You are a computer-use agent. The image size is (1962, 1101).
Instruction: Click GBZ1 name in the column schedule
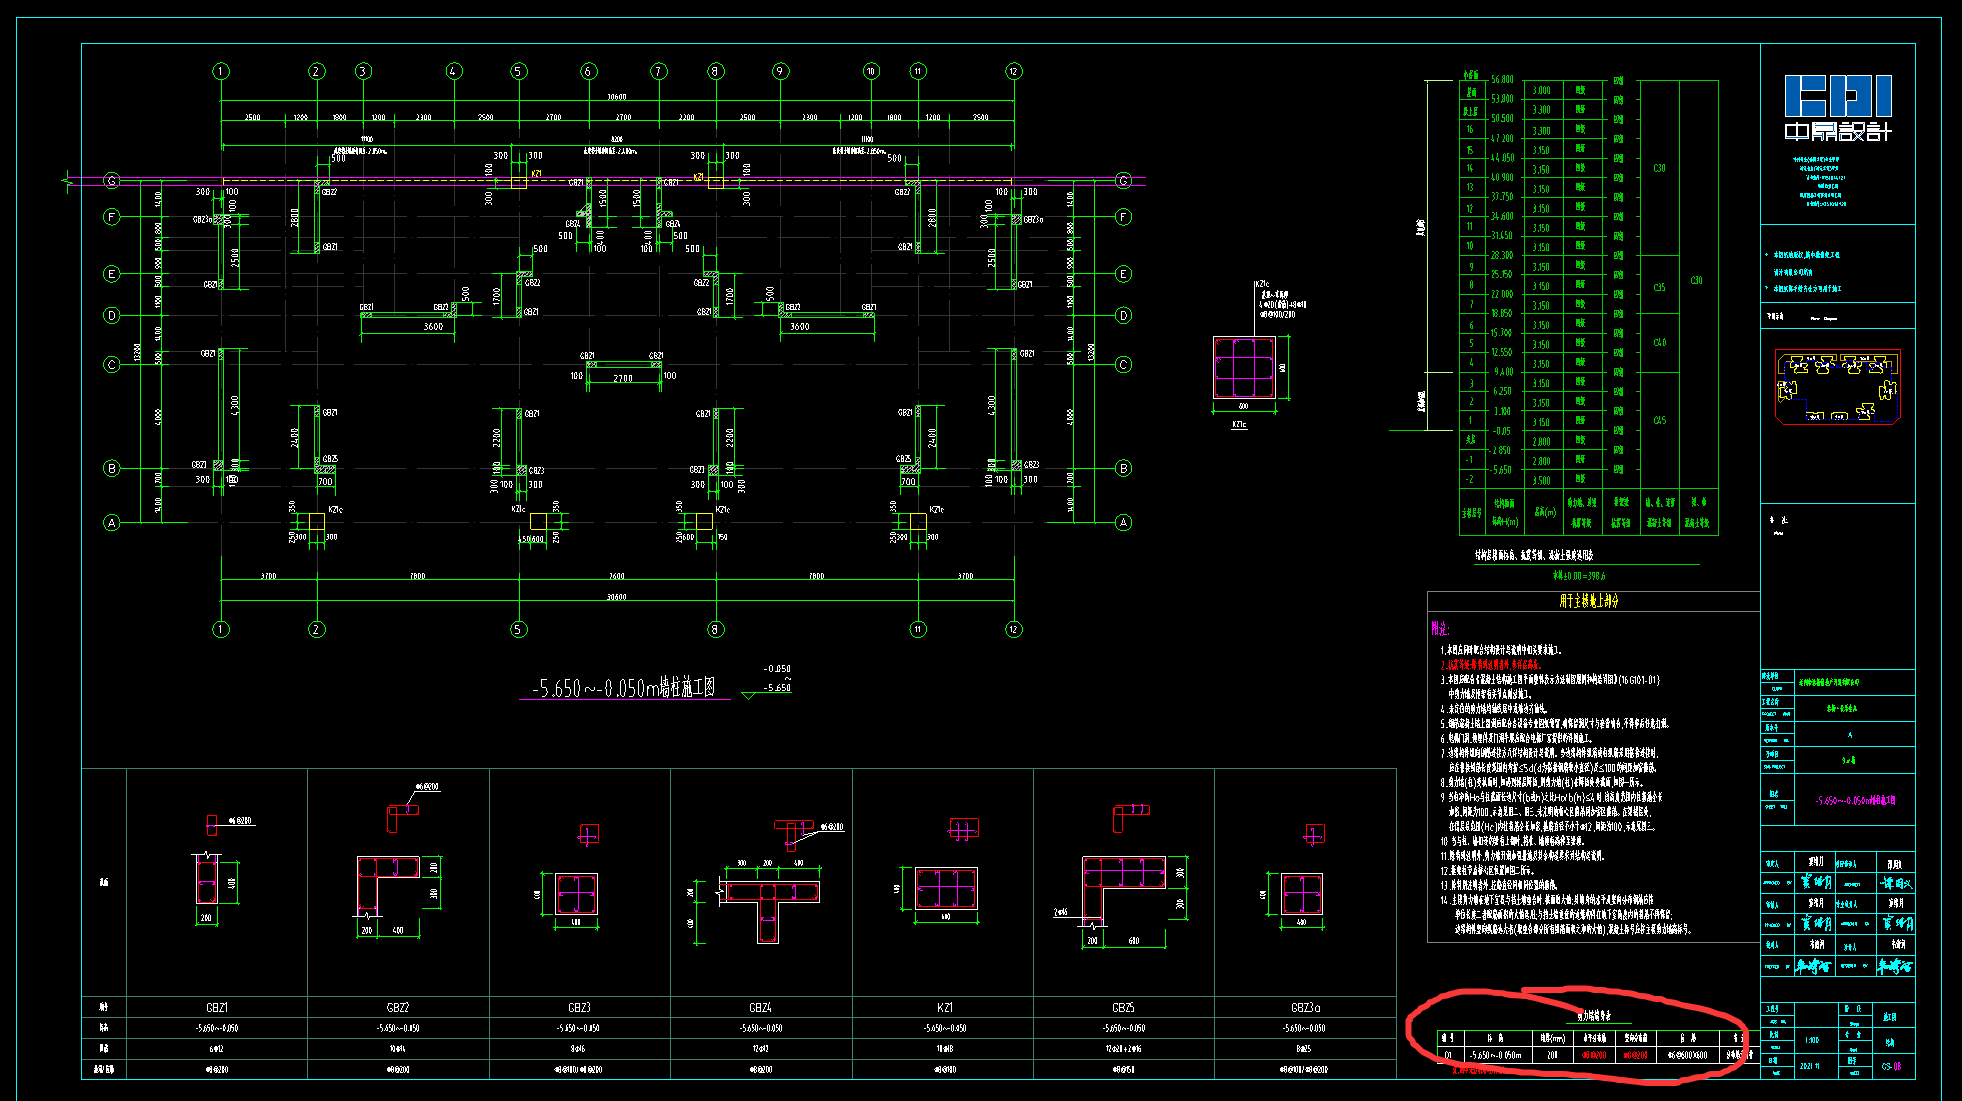click(217, 1008)
